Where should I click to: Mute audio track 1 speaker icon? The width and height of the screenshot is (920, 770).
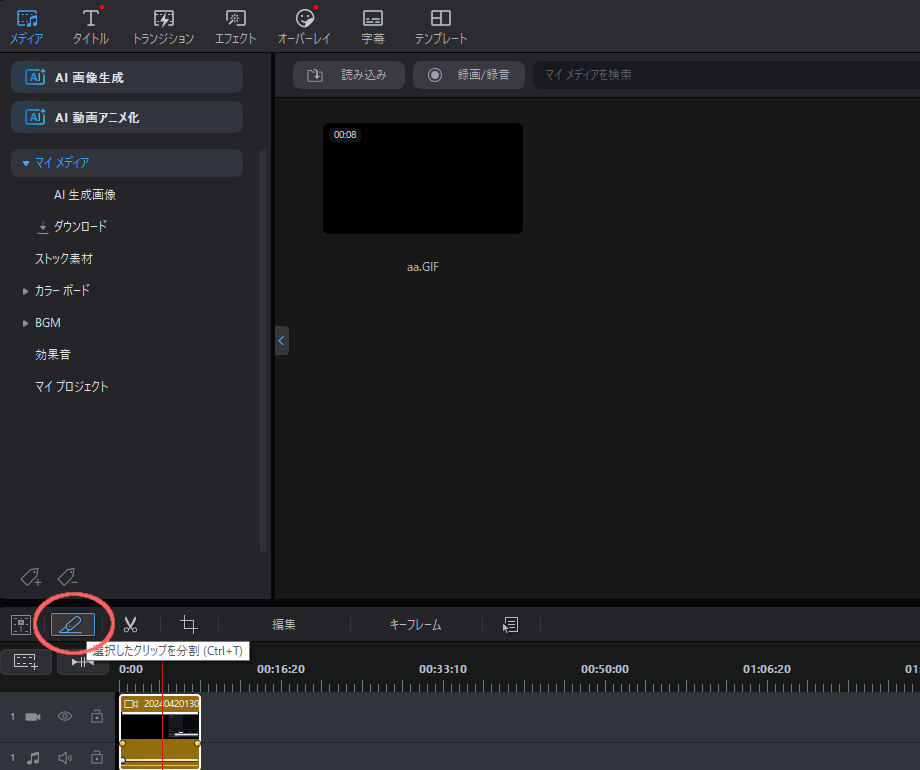[65, 757]
